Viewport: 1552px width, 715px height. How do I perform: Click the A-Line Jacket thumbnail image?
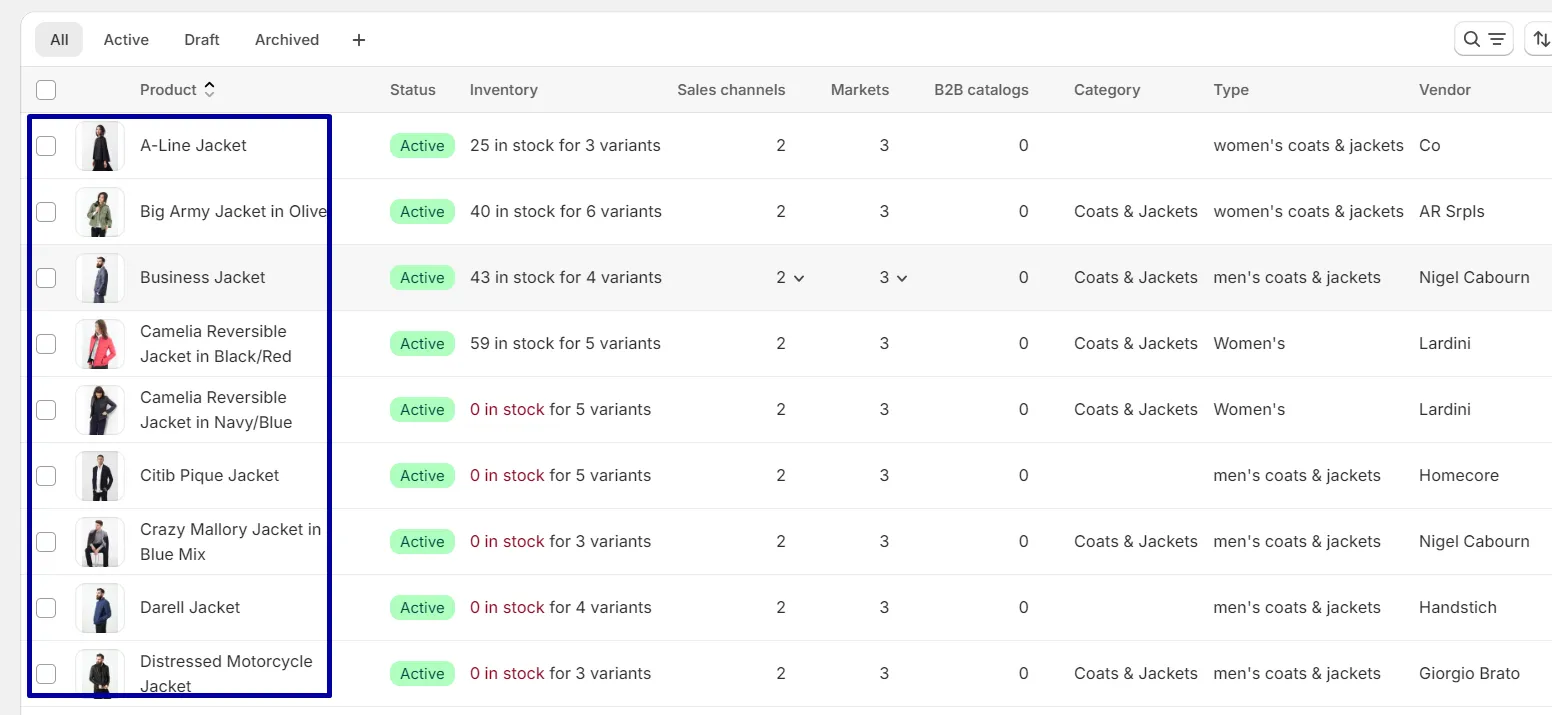point(100,146)
